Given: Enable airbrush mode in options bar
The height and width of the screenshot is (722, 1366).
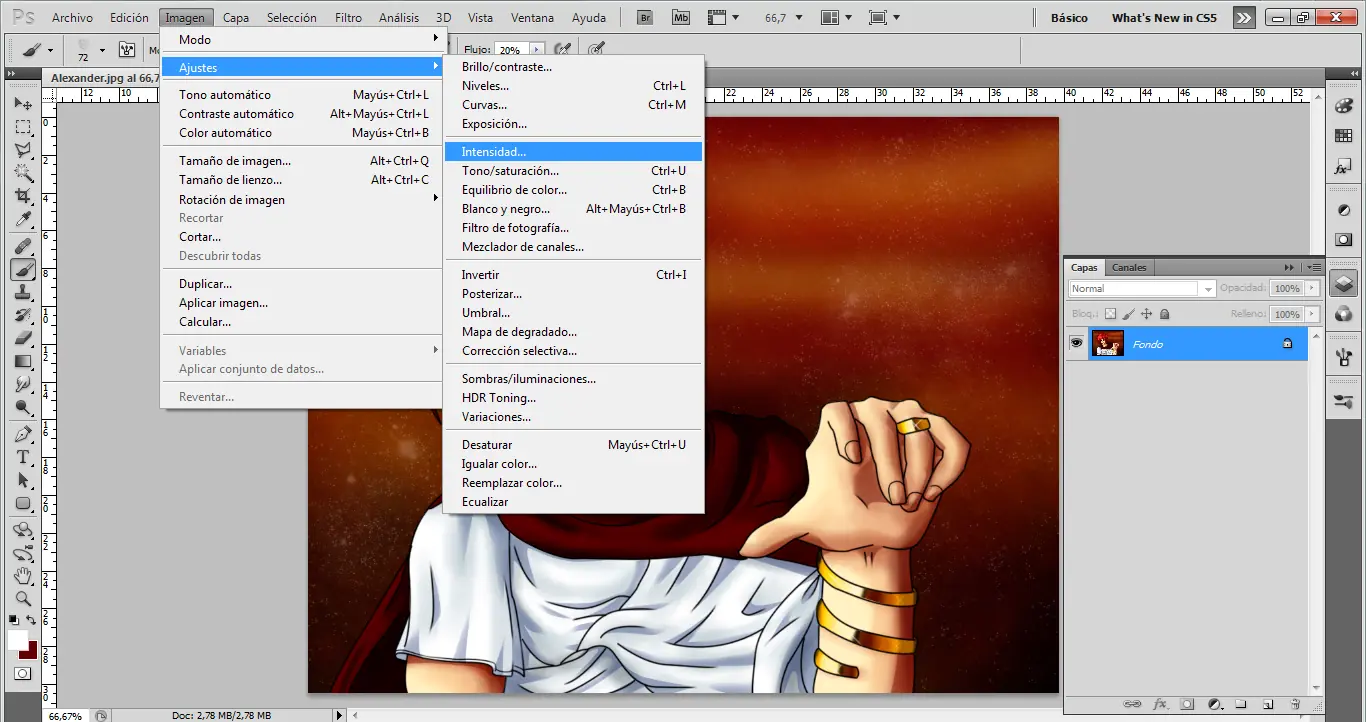Looking at the screenshot, I should click(563, 49).
